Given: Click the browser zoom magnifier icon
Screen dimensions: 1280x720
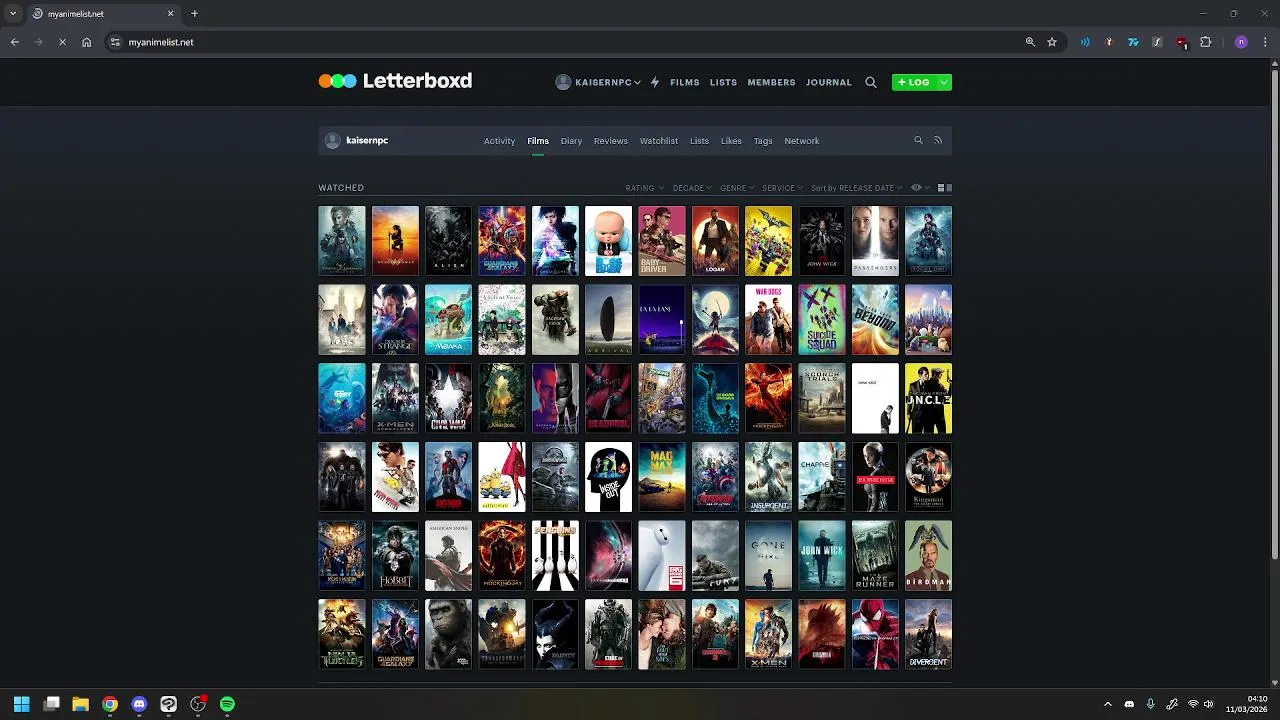Looking at the screenshot, I should coord(1030,42).
